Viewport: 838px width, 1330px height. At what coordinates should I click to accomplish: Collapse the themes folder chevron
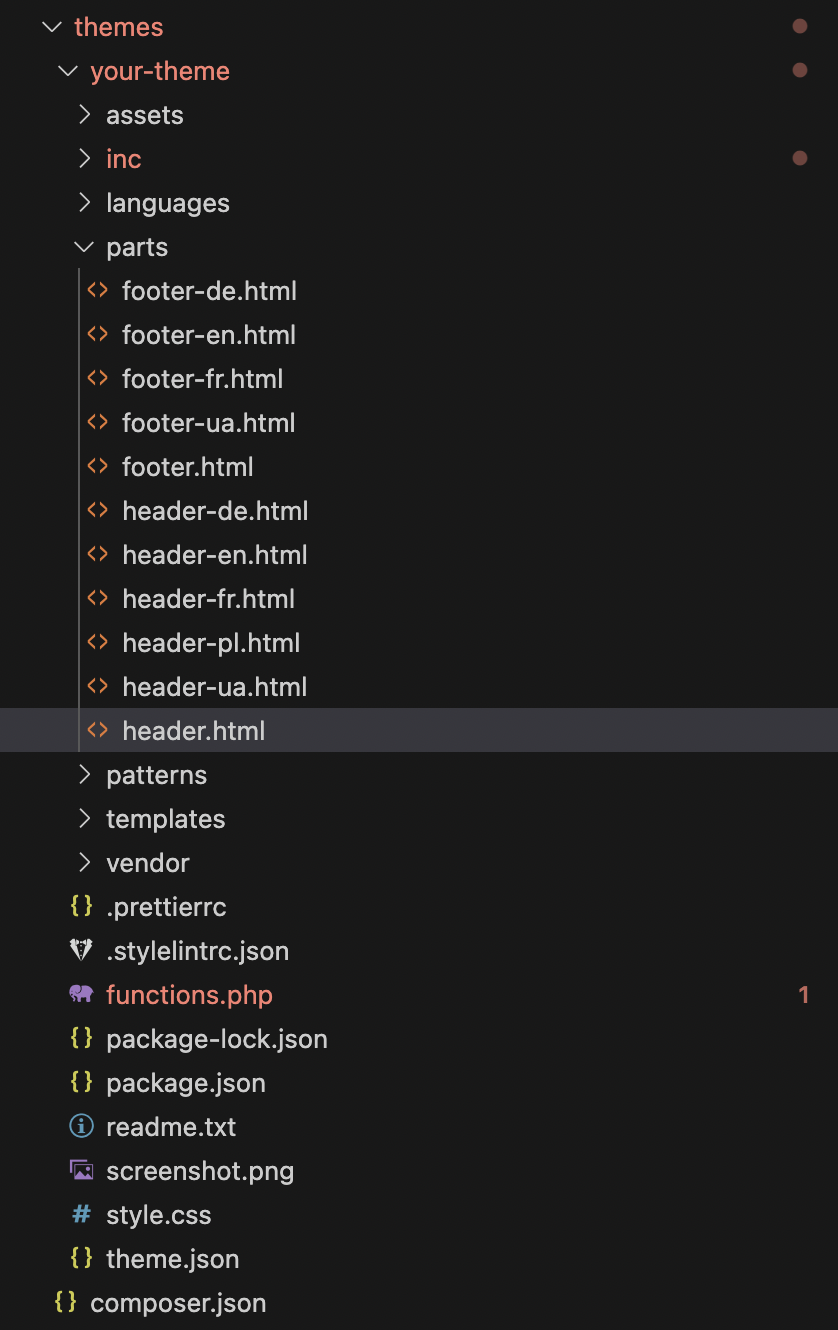(x=52, y=27)
